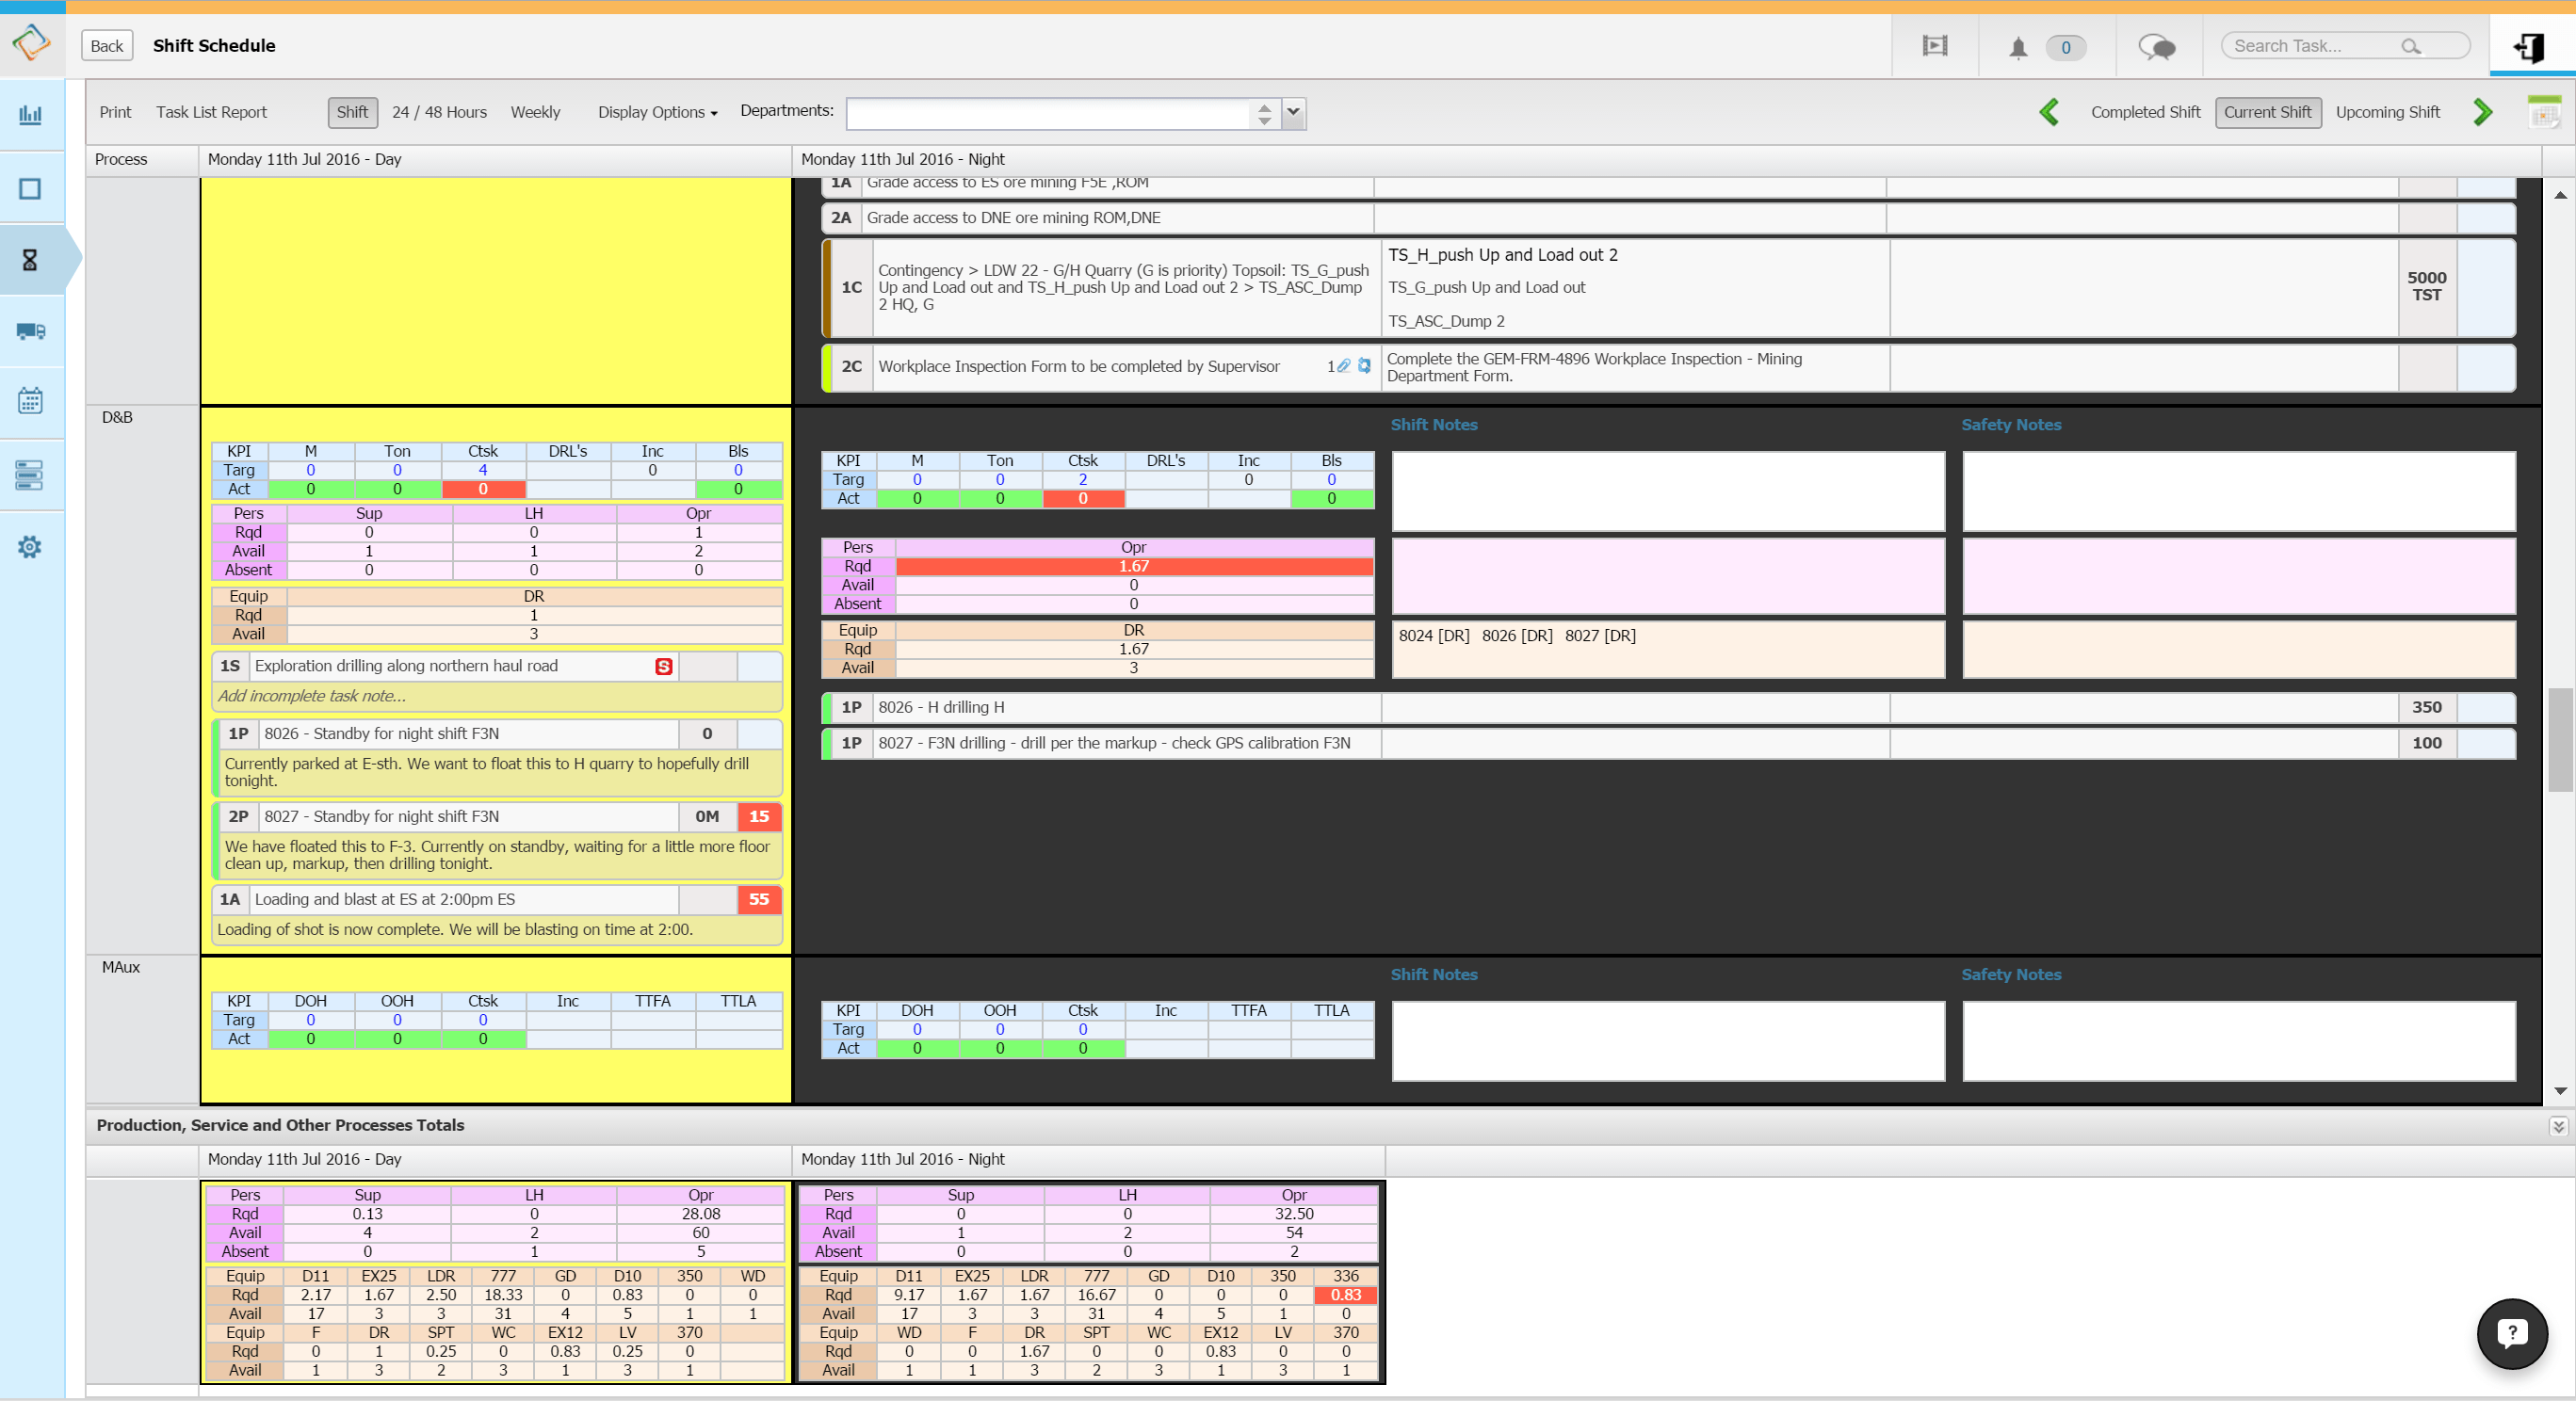Screen dimensions: 2576x1401
Task: Open the Display Options dropdown
Action: 657,112
